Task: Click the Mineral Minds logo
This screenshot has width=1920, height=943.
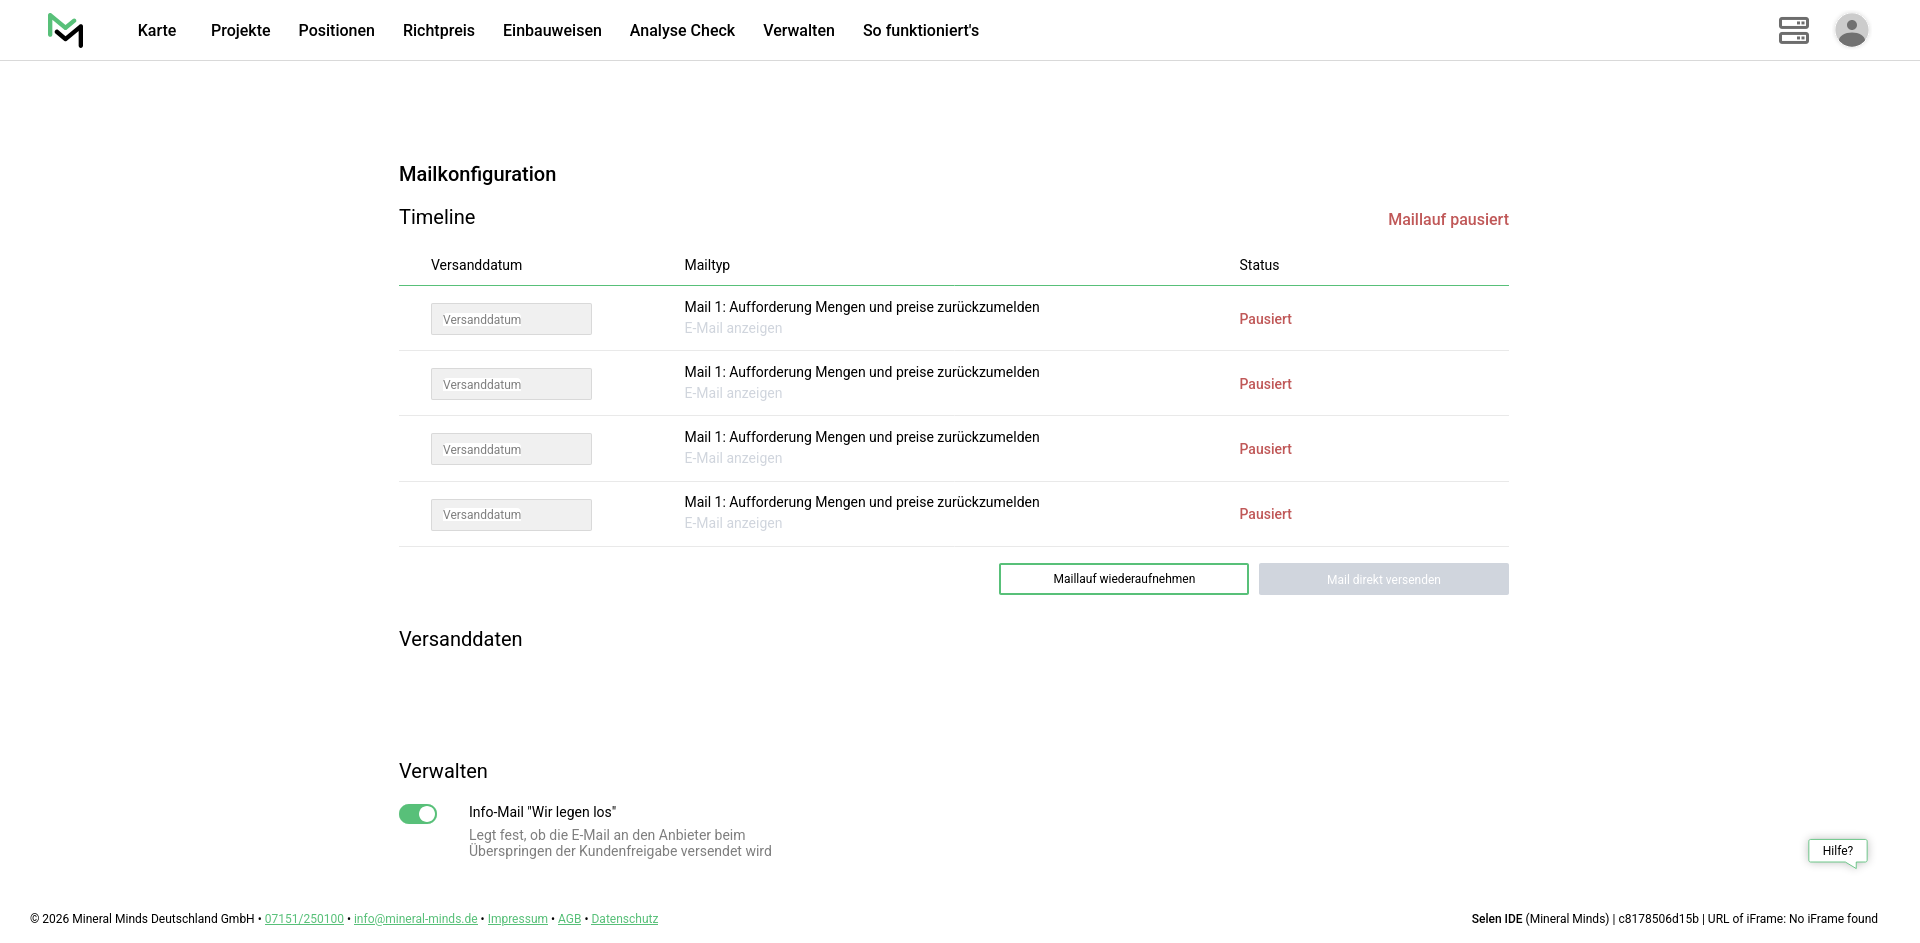Action: [x=65, y=30]
